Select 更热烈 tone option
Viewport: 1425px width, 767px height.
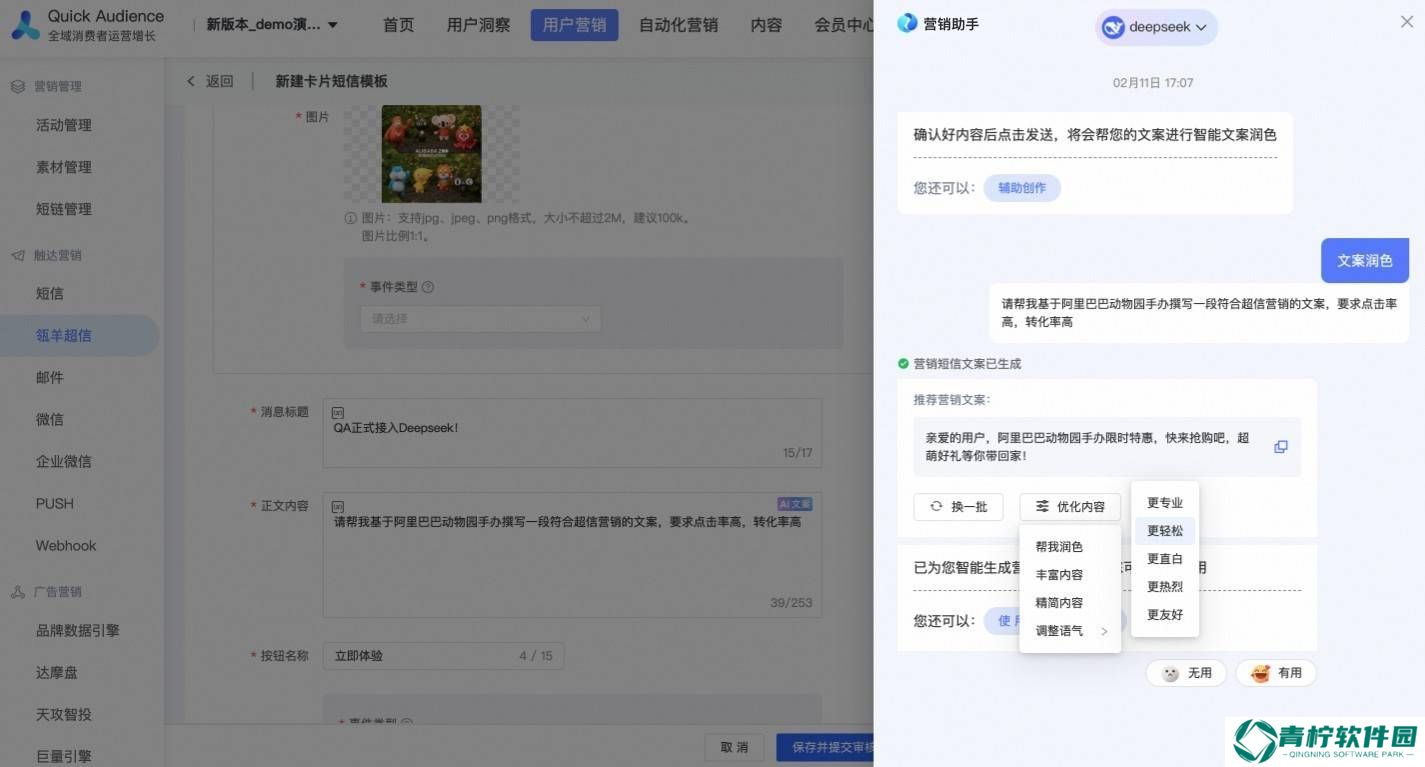[1165, 587]
